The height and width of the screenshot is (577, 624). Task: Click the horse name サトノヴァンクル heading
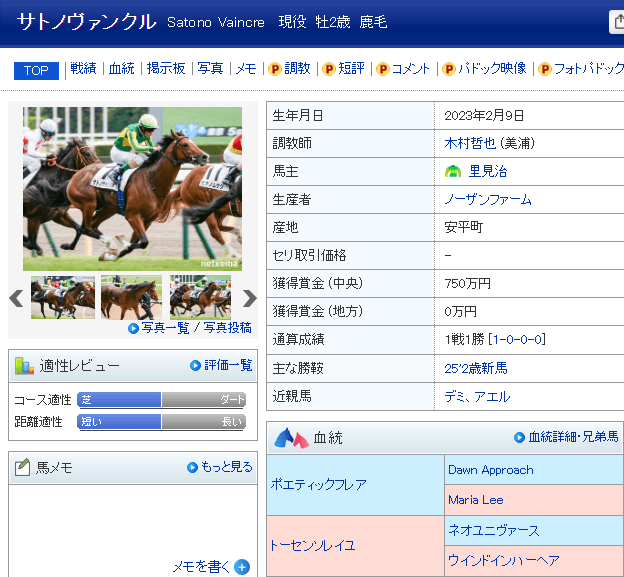87,21
